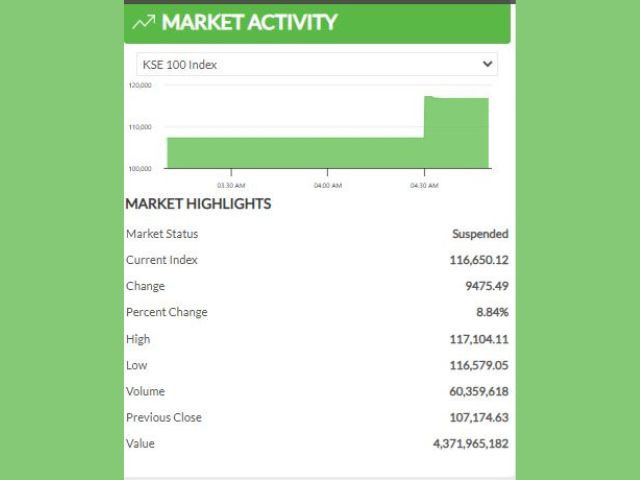Click the 04:00 AM chart axis marker

pyautogui.click(x=328, y=185)
